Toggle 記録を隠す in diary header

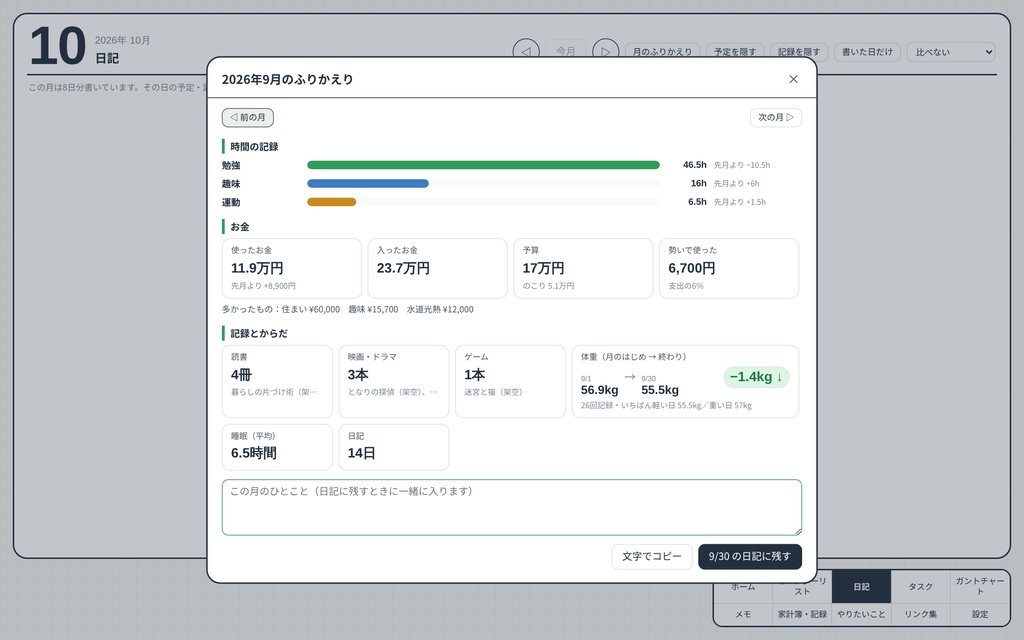tap(799, 52)
